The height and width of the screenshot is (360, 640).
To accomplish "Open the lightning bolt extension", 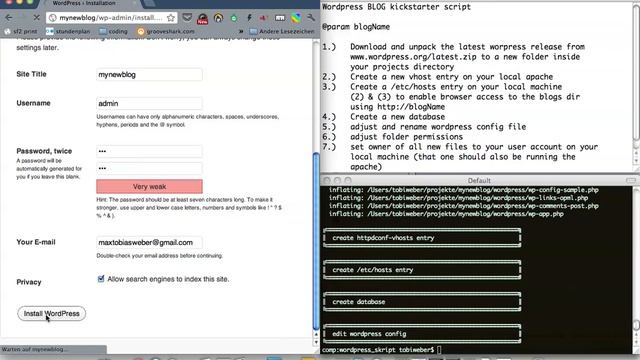I will pyautogui.click(x=249, y=18).
